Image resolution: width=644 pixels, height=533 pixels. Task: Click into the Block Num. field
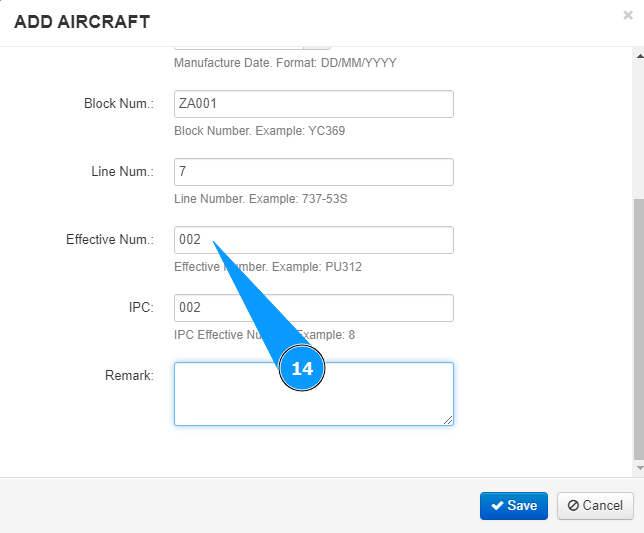313,104
